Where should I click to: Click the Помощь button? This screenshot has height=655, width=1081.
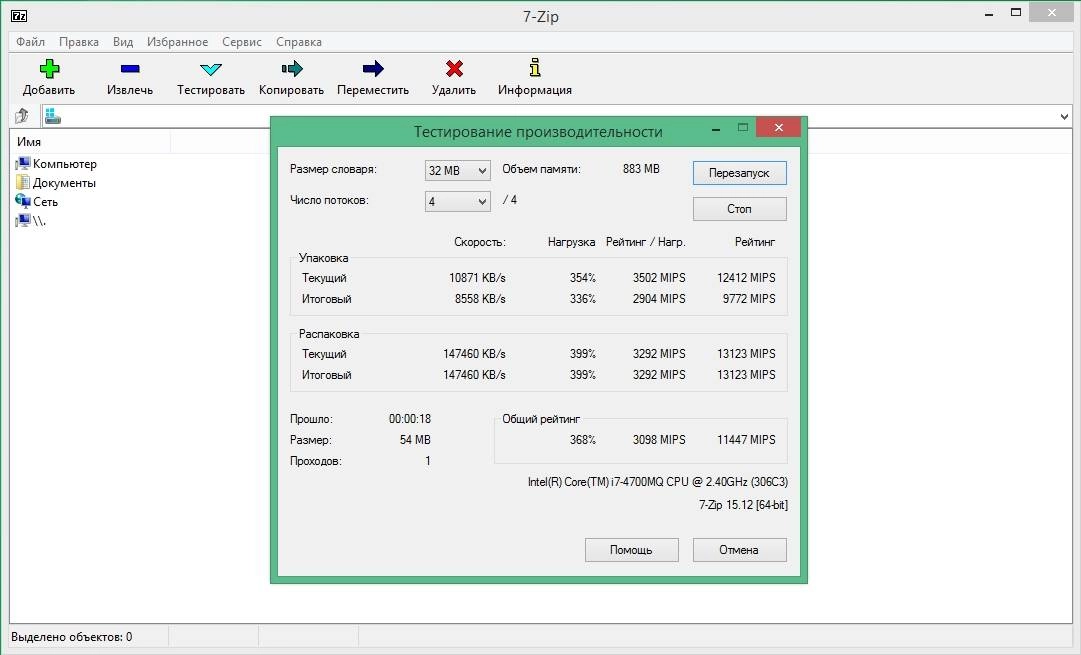(632, 550)
